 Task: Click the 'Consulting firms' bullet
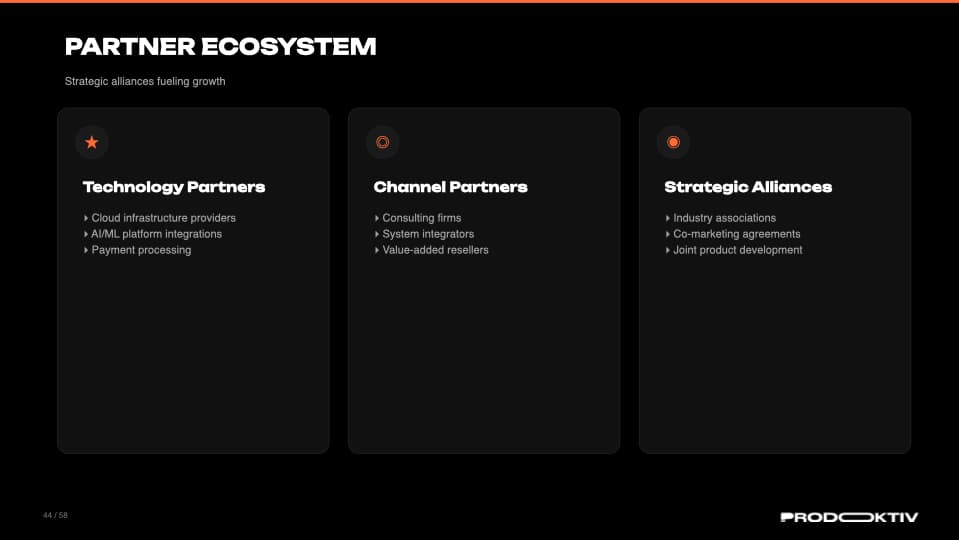pos(421,218)
